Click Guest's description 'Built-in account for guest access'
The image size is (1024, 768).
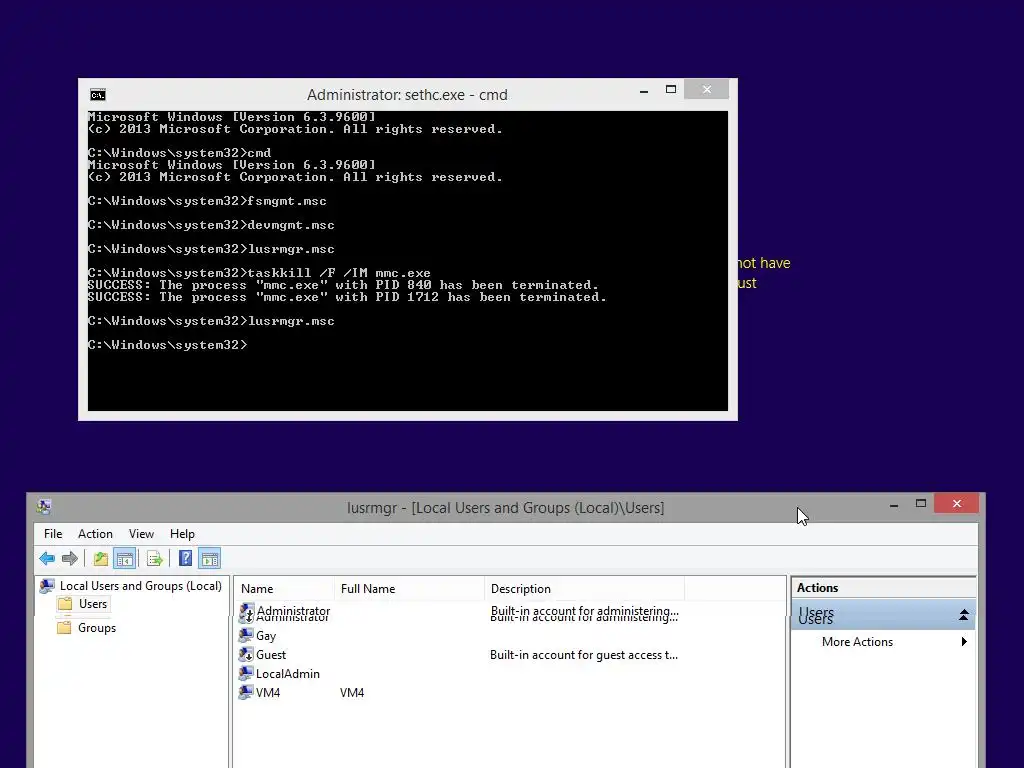point(584,654)
